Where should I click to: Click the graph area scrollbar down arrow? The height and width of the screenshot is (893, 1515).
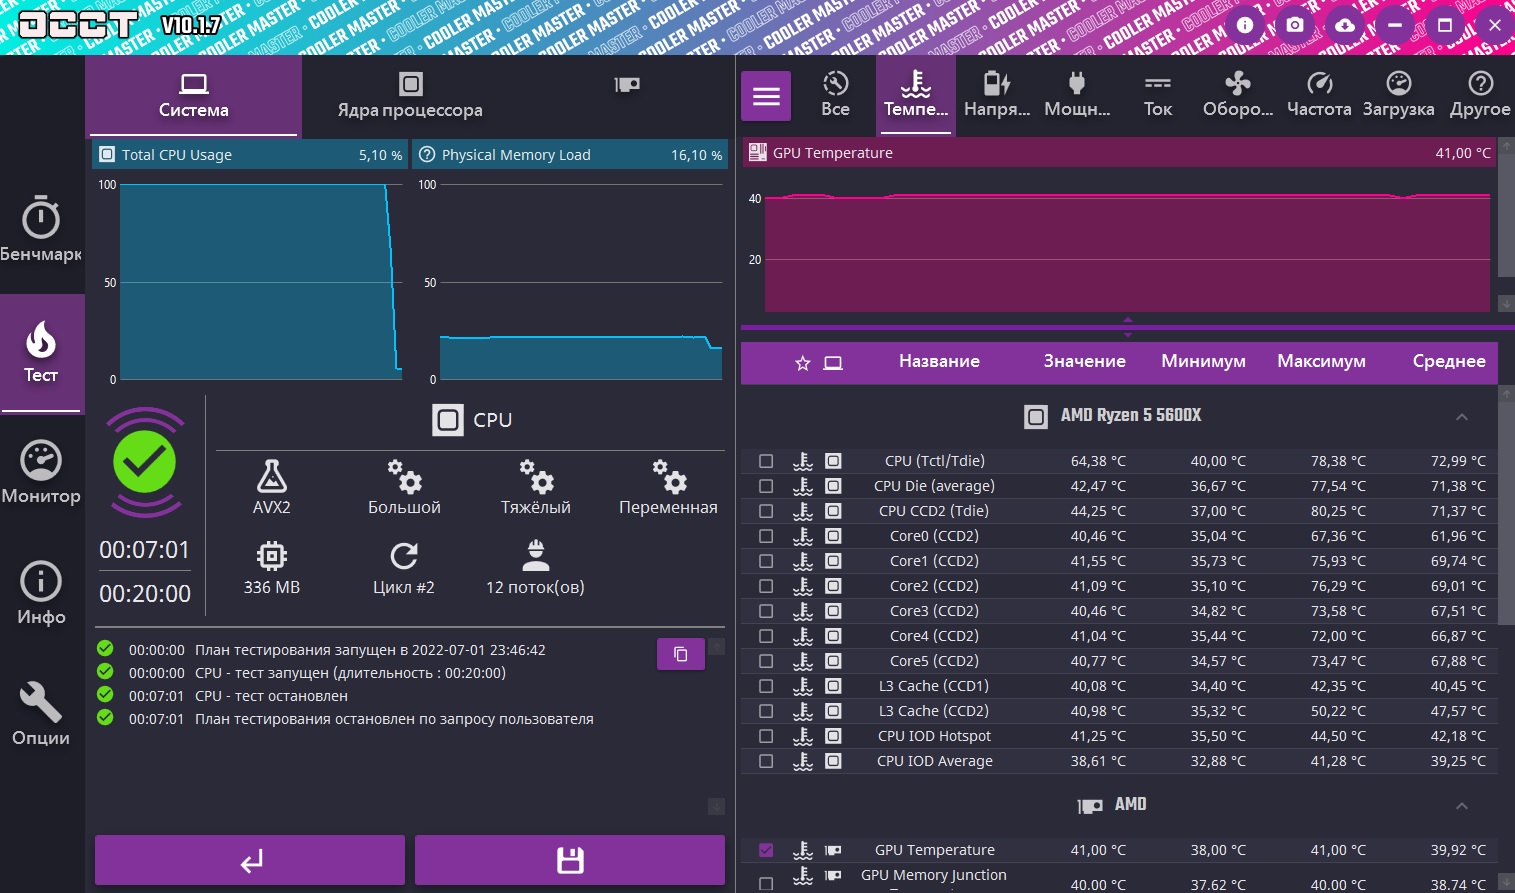click(1506, 304)
